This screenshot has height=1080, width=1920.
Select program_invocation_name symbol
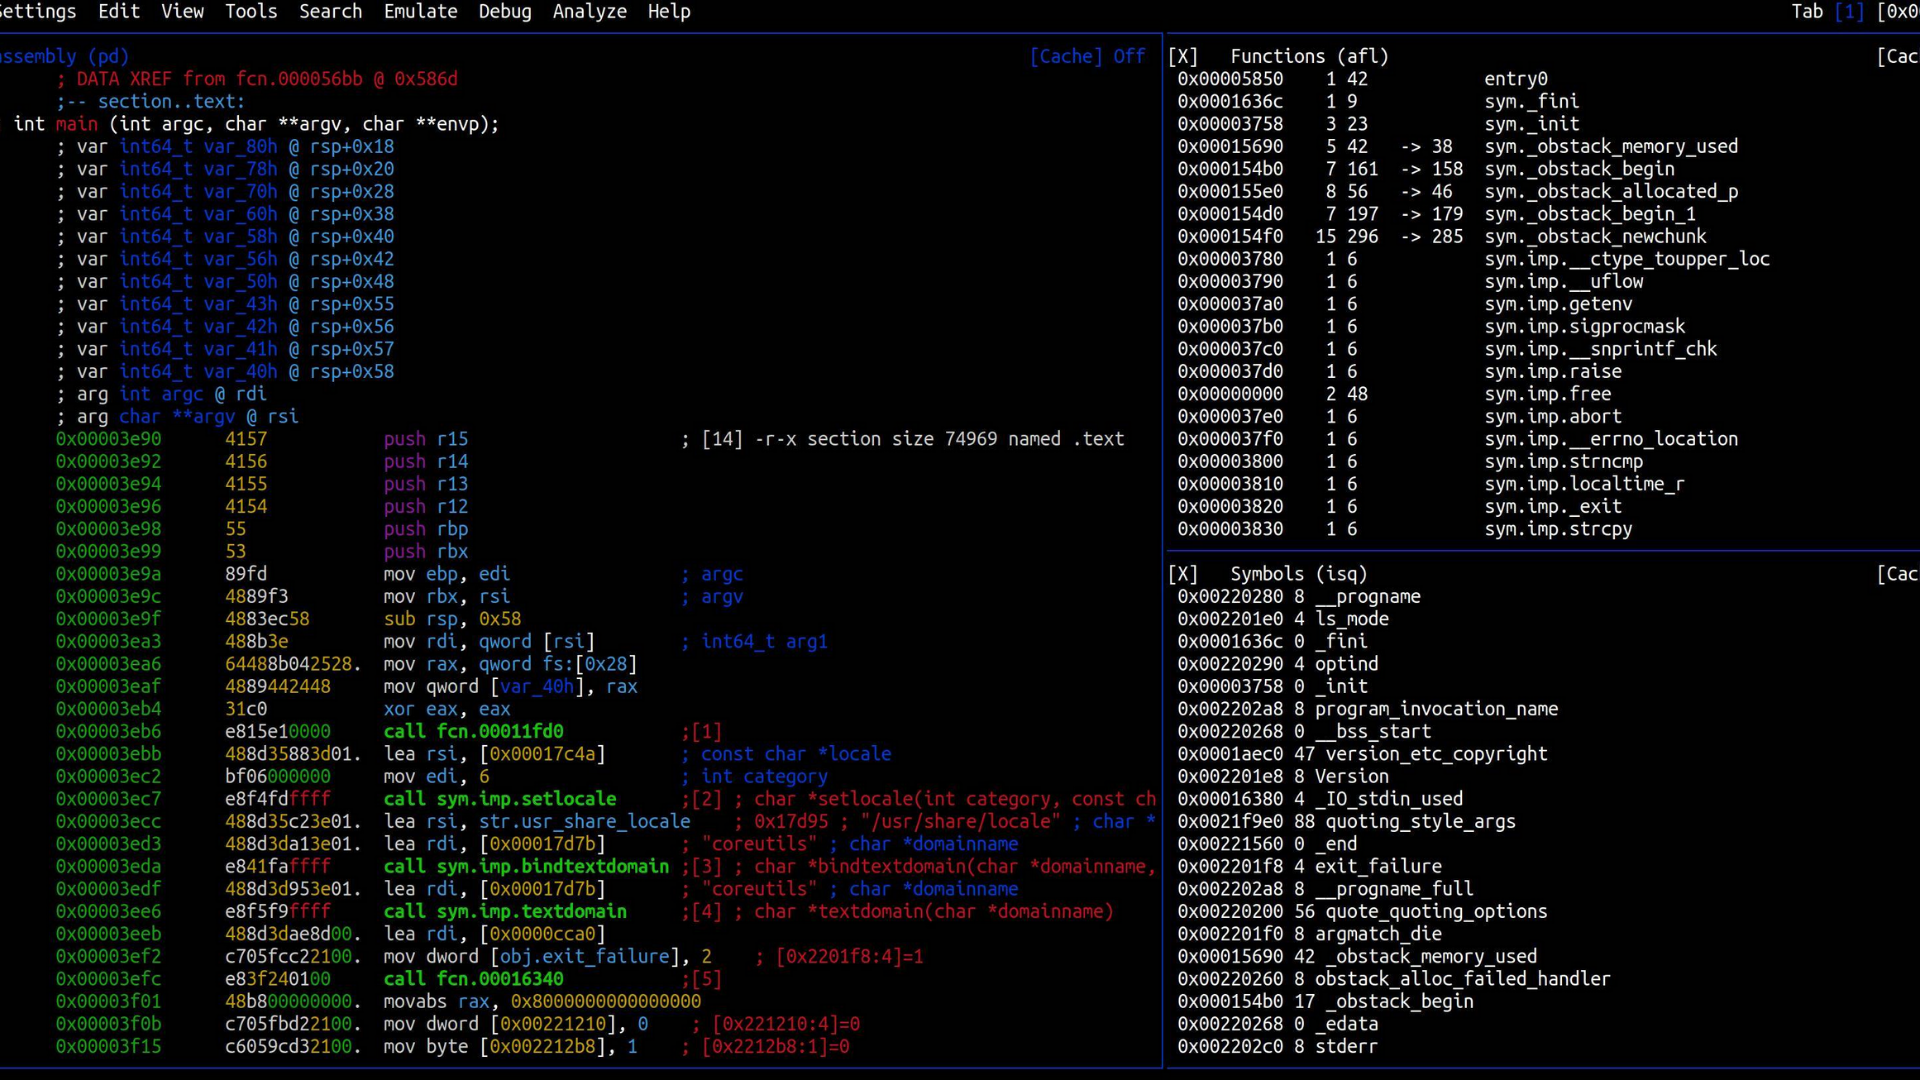tap(1436, 708)
